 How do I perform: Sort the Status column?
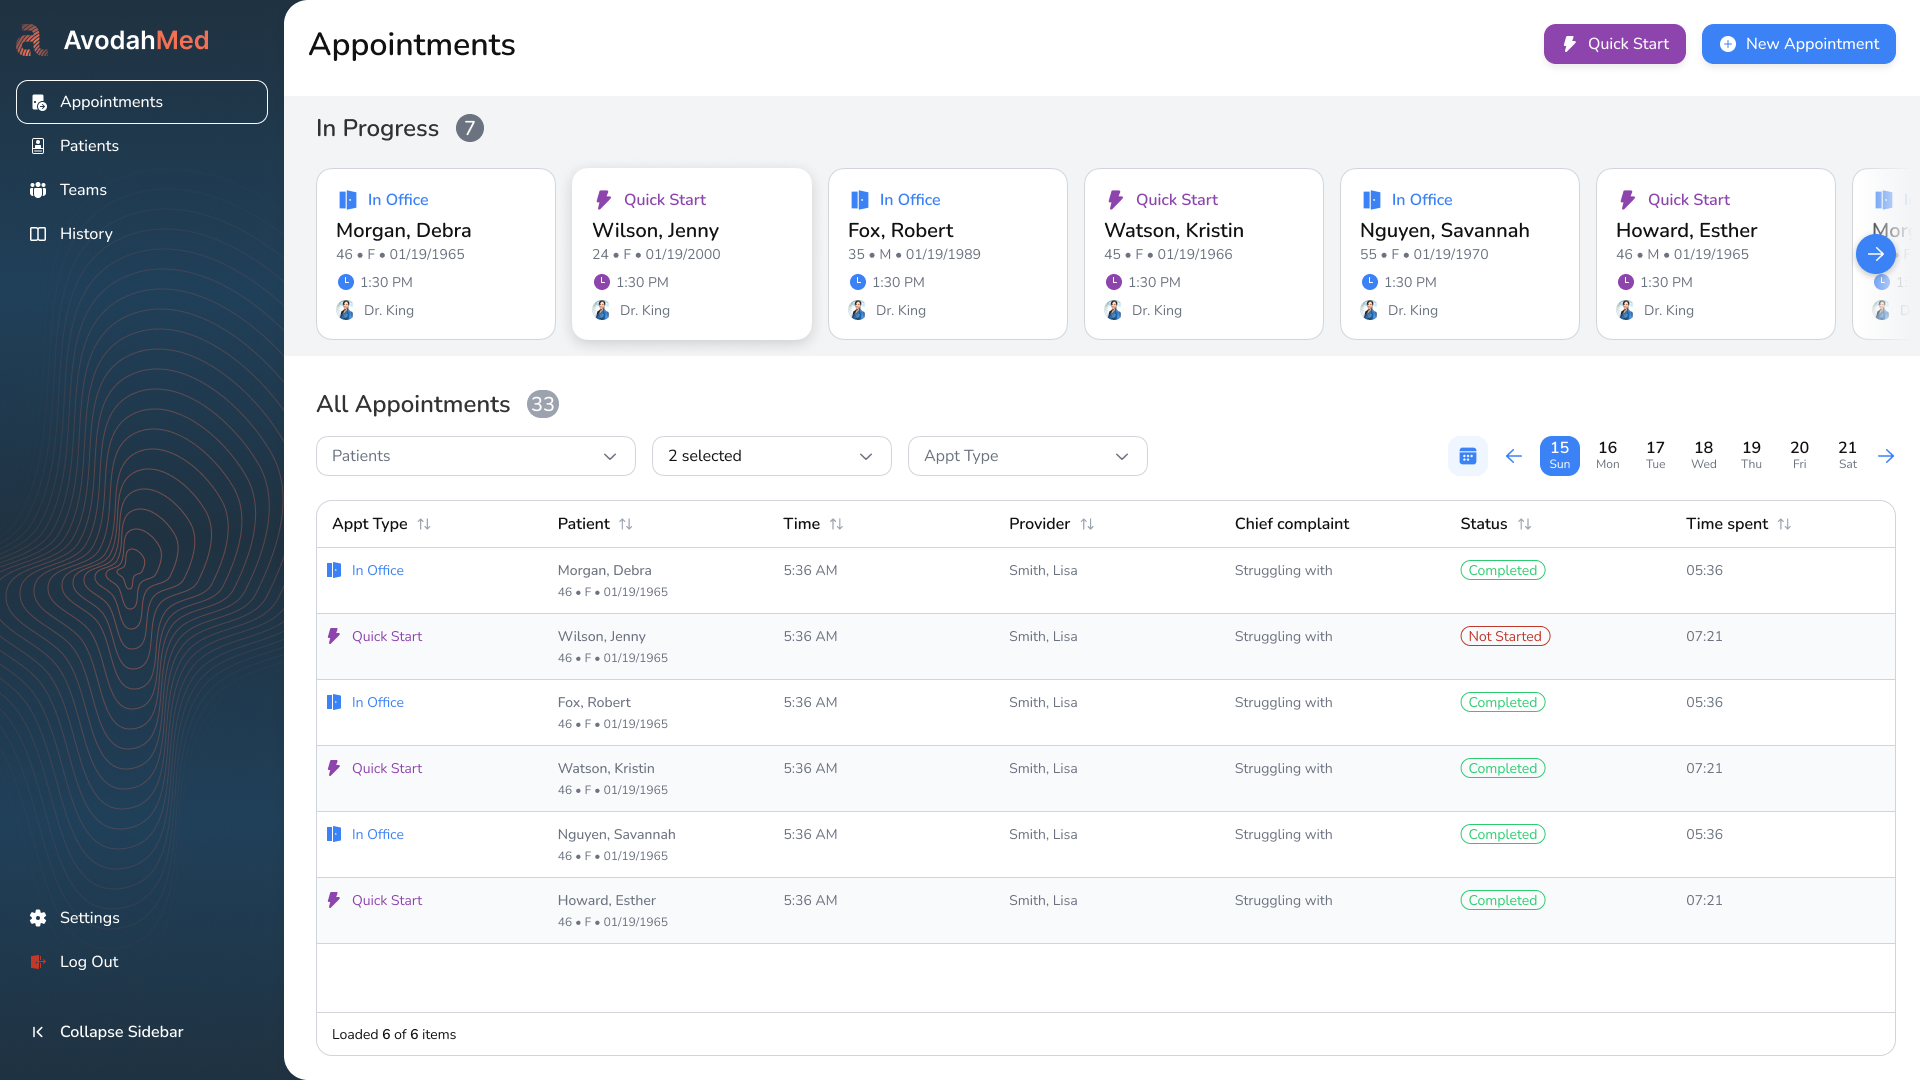1524,524
